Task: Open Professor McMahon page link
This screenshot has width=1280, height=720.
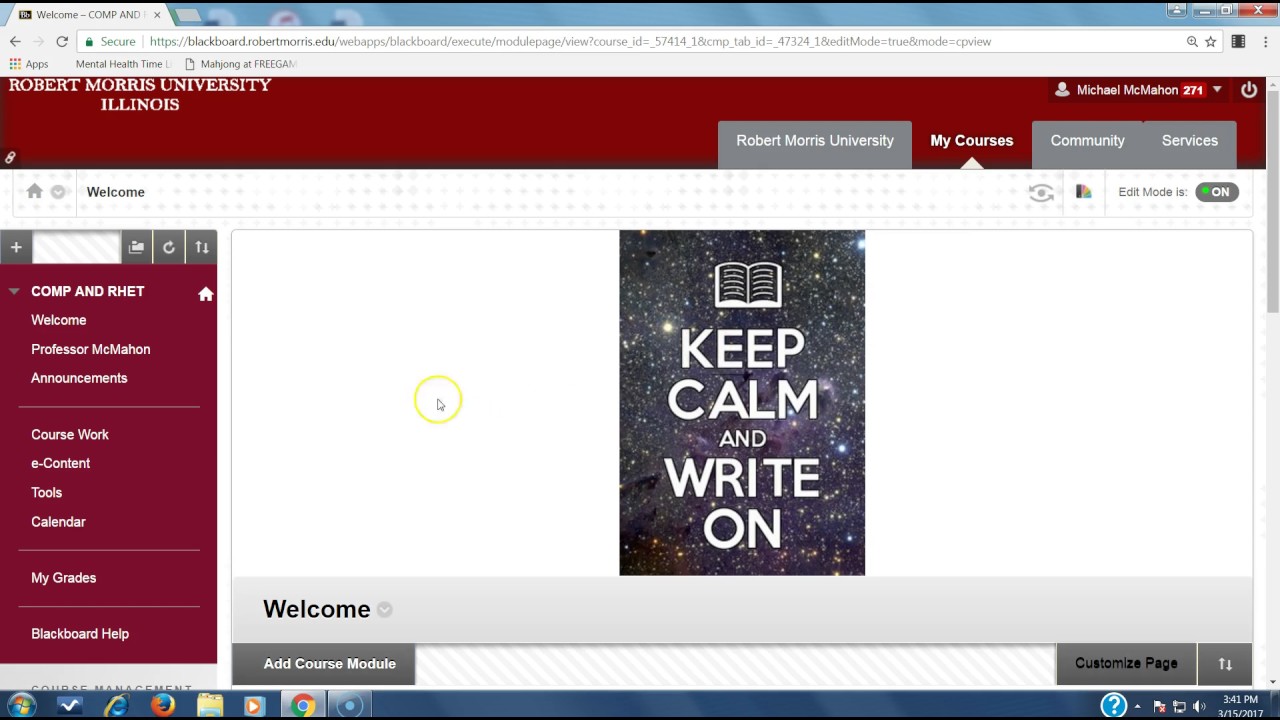Action: point(91,349)
